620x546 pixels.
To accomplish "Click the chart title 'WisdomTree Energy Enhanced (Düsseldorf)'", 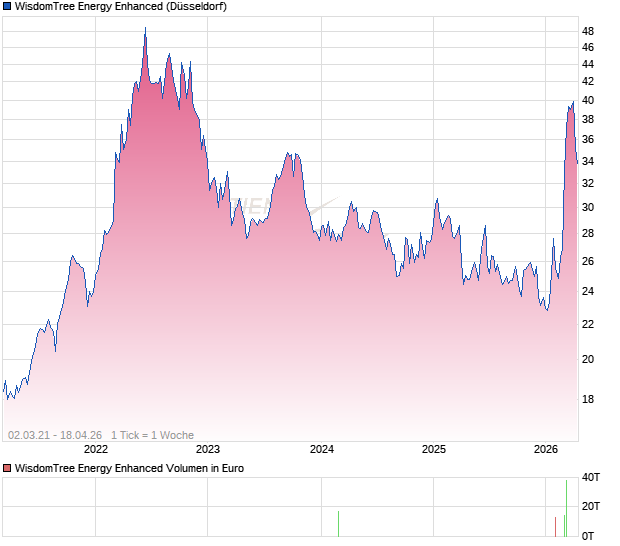I will click(121, 6).
